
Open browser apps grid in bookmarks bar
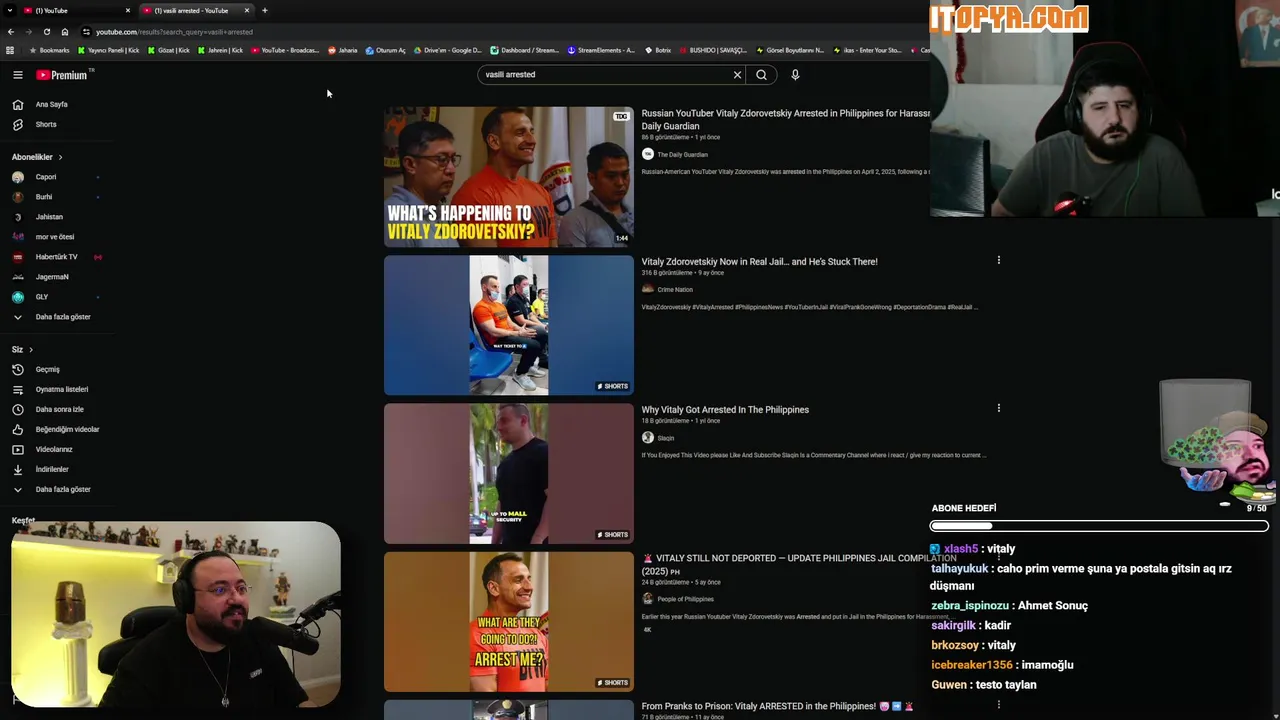click(10, 50)
